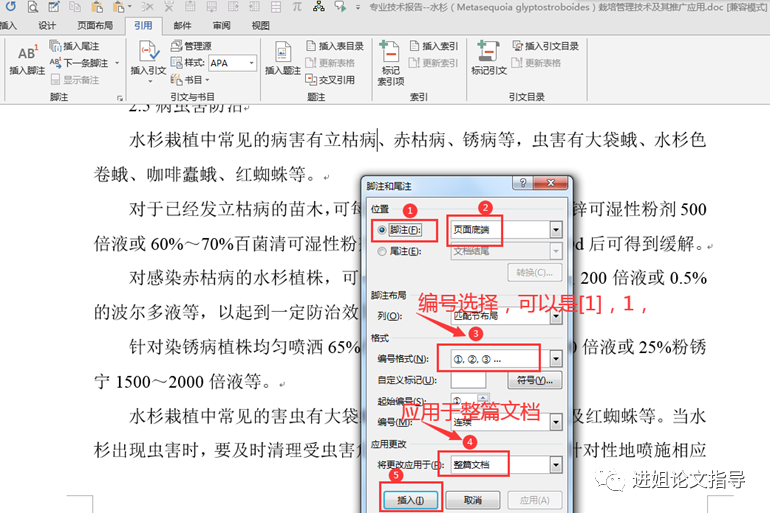Switch to the Design (设计) tab
The image size is (770, 513).
(x=47, y=26)
